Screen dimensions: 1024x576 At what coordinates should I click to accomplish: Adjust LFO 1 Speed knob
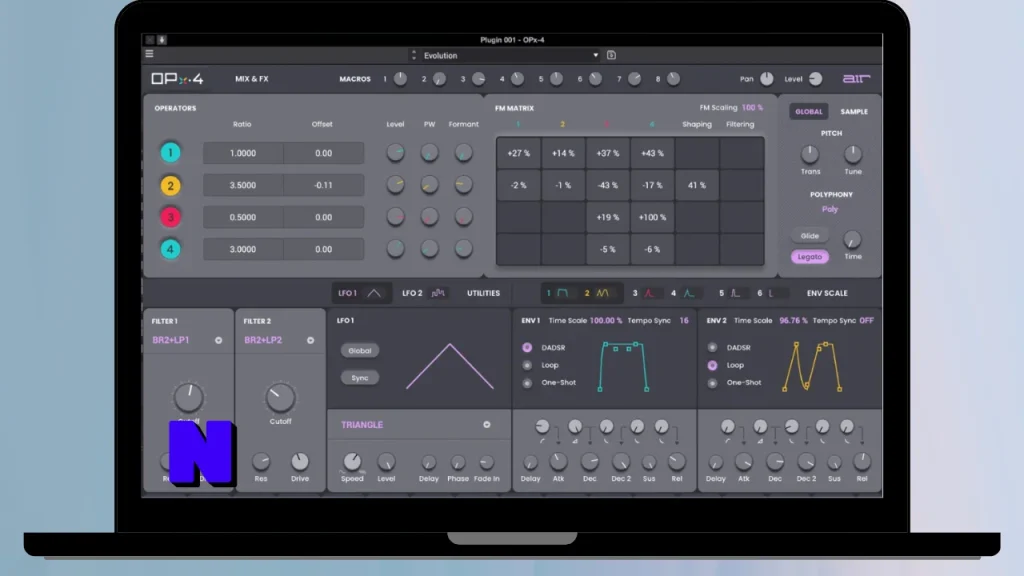352,462
